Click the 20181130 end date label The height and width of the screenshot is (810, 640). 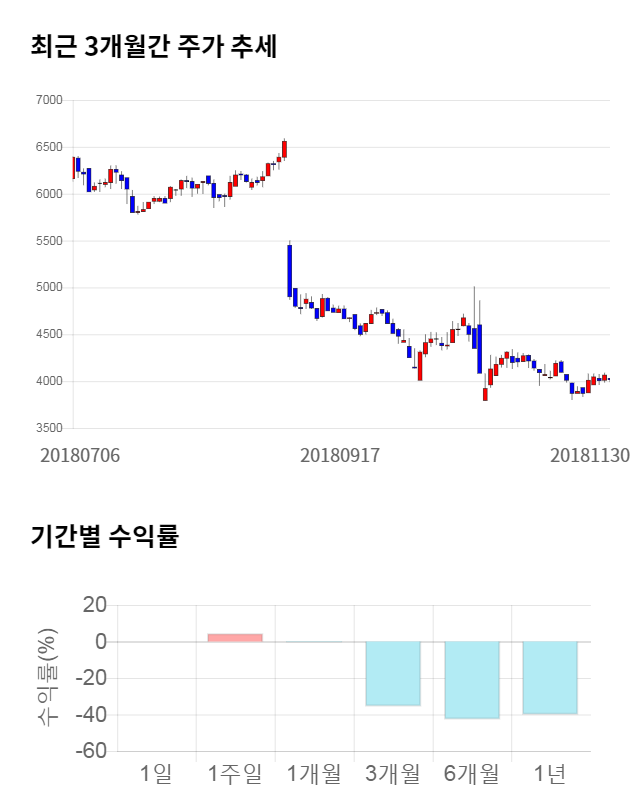point(590,455)
